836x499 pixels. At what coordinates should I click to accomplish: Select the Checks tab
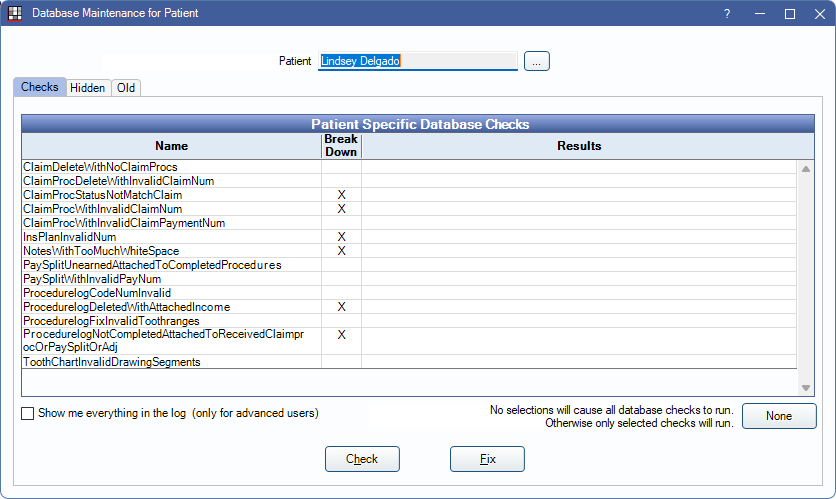pyautogui.click(x=40, y=88)
